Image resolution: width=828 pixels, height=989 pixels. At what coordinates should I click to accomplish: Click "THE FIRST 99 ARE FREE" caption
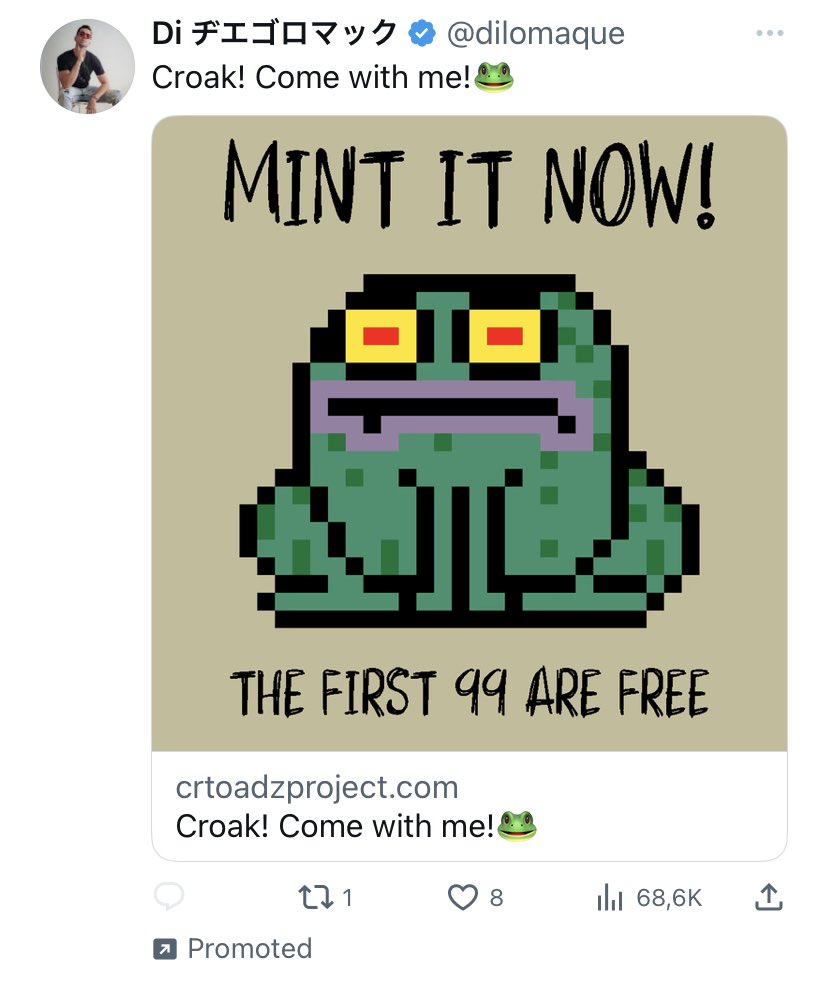(469, 693)
